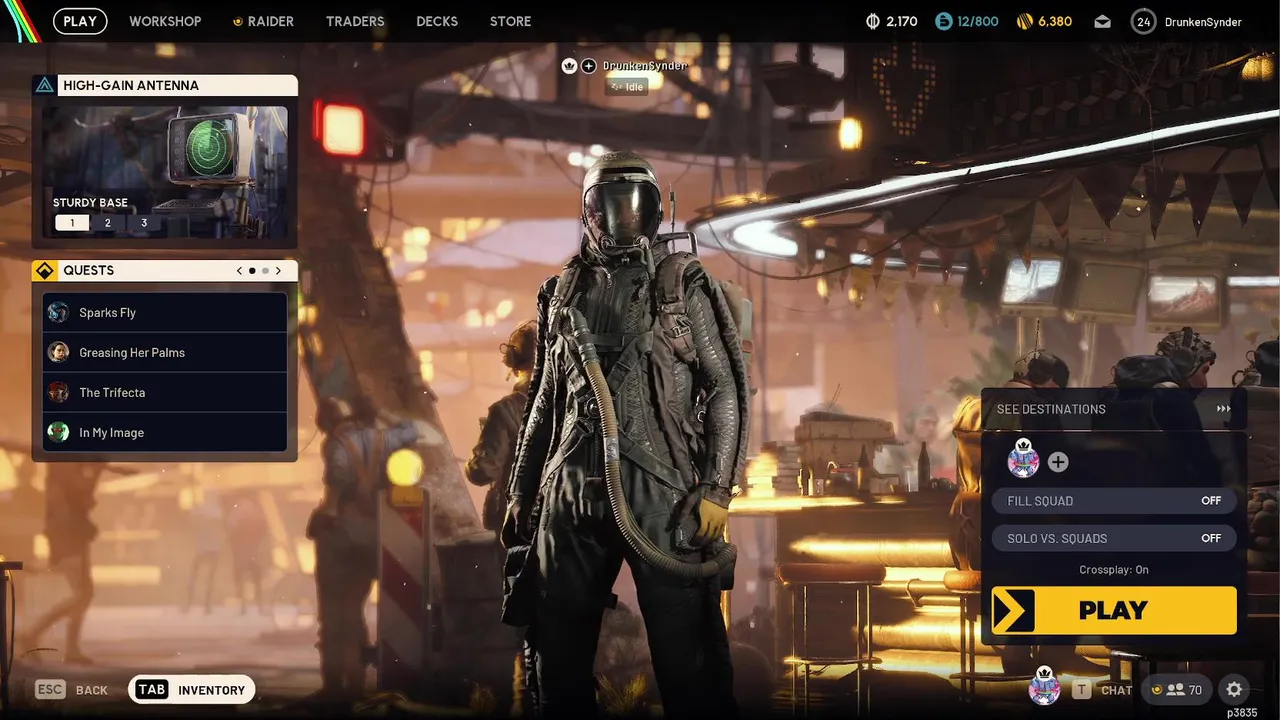The width and height of the screenshot is (1280, 720).
Task: Select the first Quests page dot
Action: 252,270
